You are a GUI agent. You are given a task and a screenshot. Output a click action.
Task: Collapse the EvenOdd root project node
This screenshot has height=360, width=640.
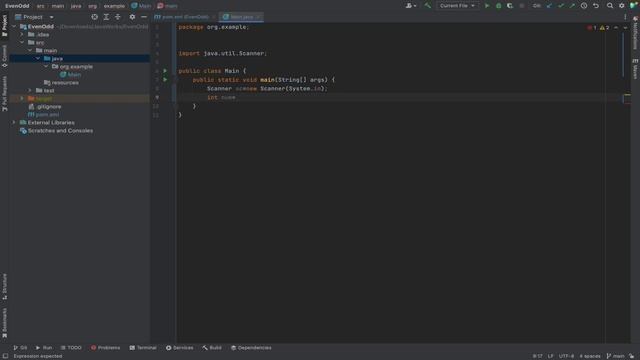pyautogui.click(x=14, y=27)
